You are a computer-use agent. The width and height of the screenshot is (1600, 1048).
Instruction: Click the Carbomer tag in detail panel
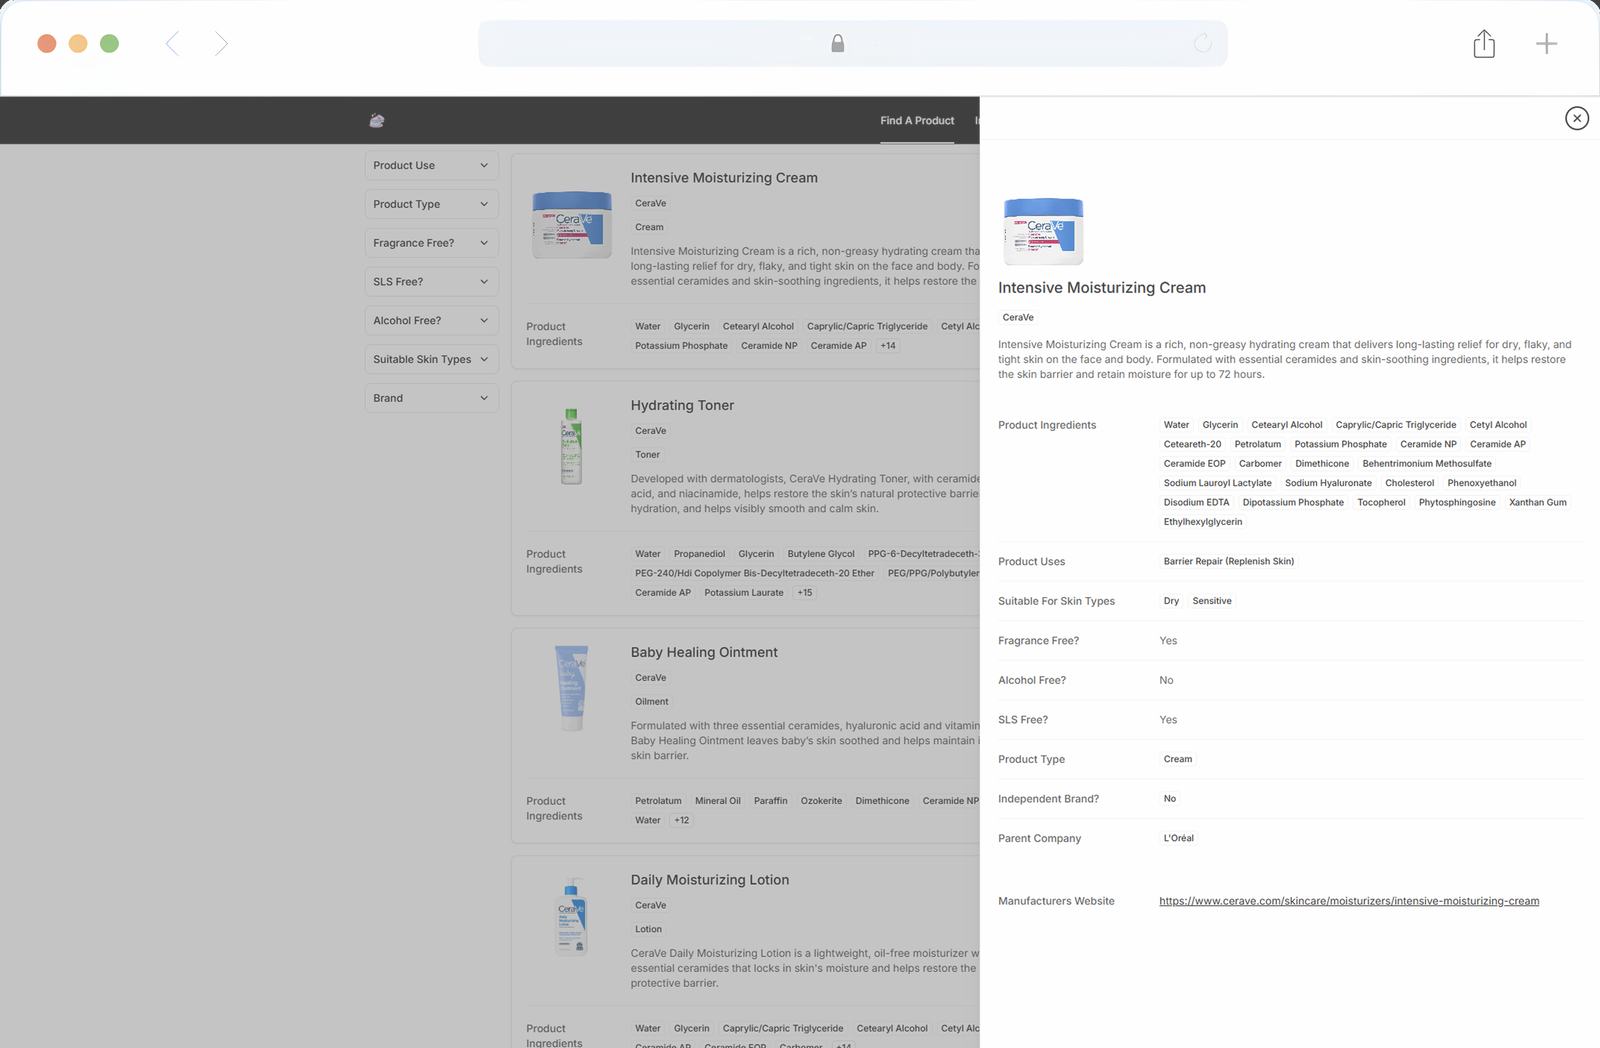tap(1260, 464)
